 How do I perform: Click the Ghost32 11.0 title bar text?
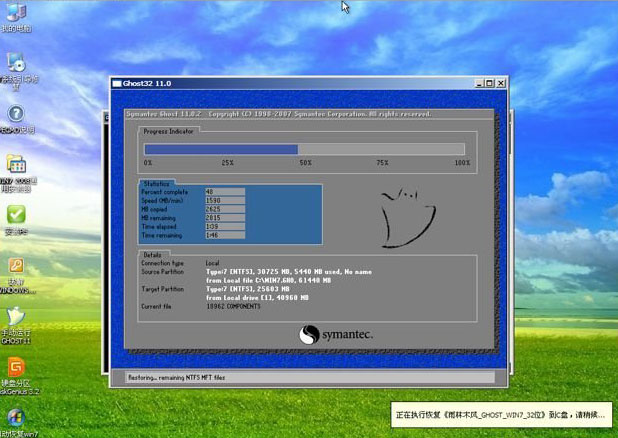click(147, 84)
